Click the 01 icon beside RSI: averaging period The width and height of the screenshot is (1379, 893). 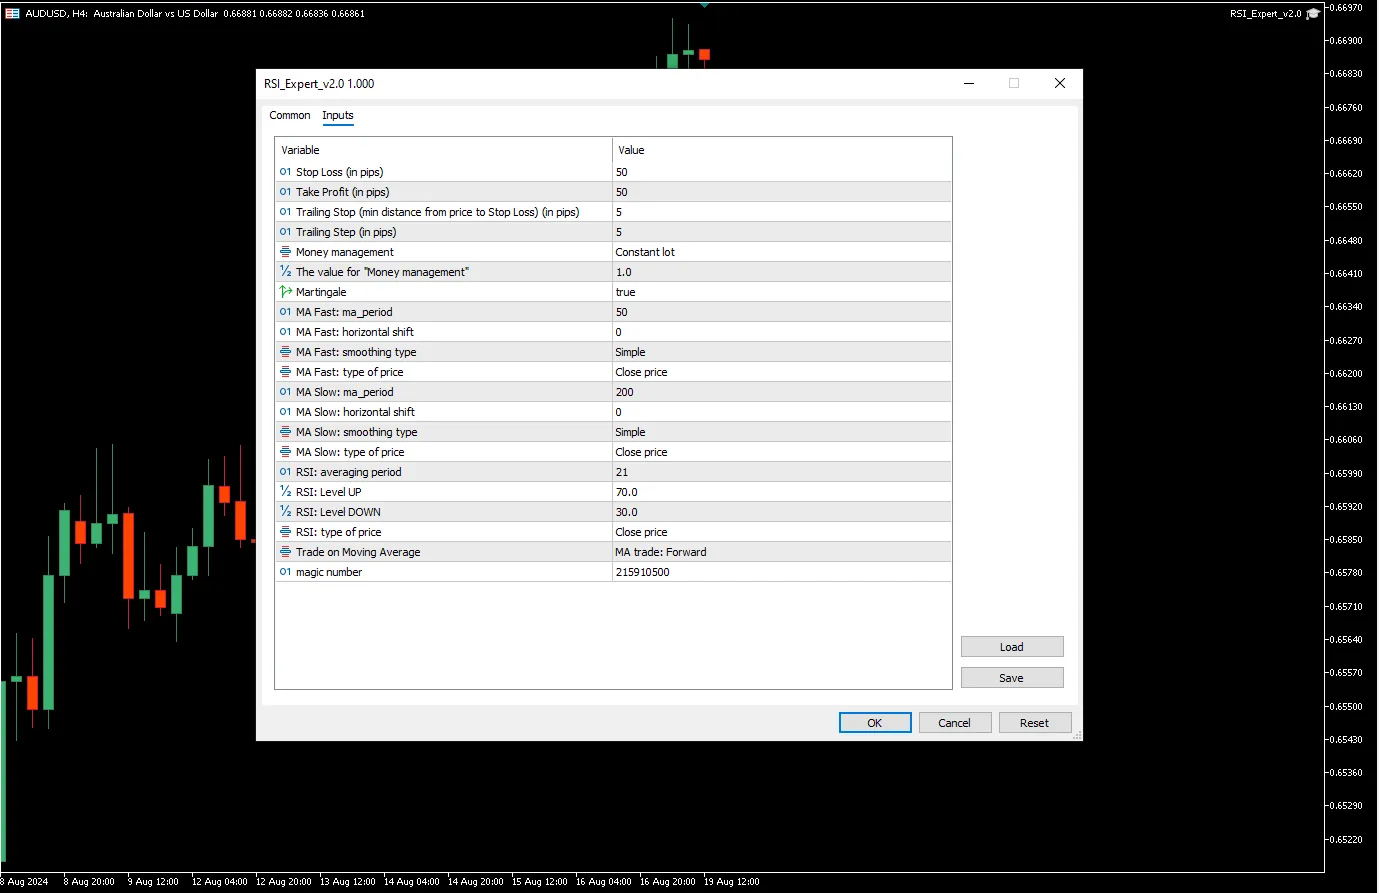(x=283, y=471)
